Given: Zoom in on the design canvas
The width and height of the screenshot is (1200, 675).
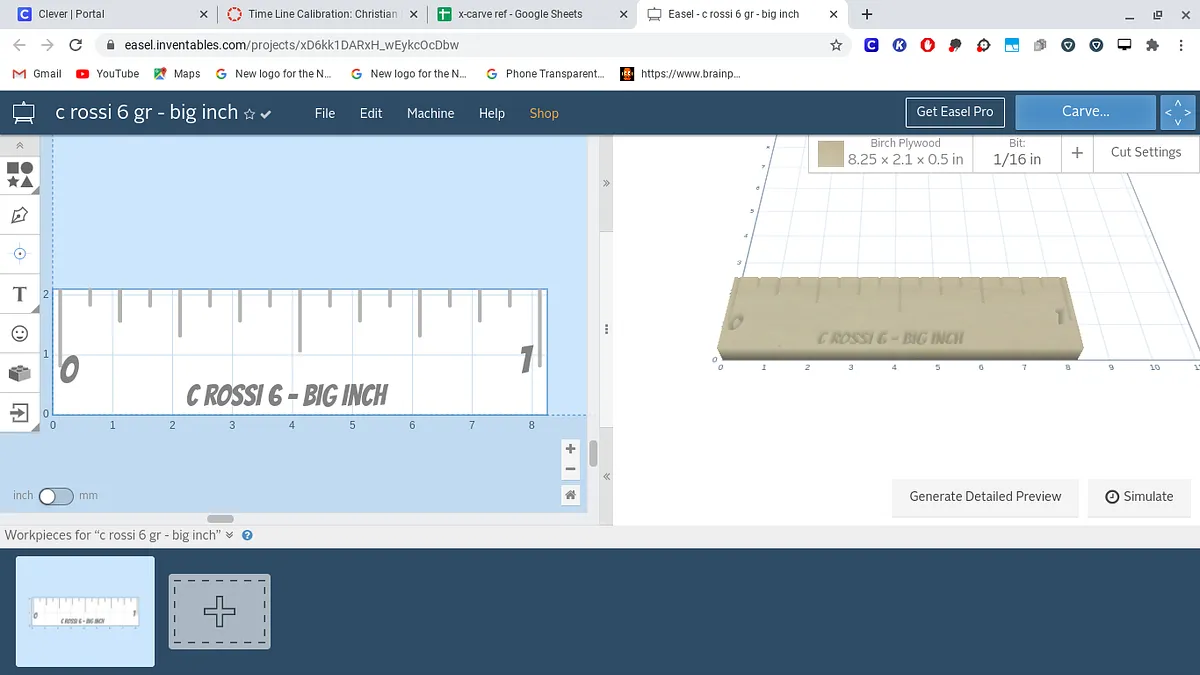Looking at the screenshot, I should coord(570,449).
